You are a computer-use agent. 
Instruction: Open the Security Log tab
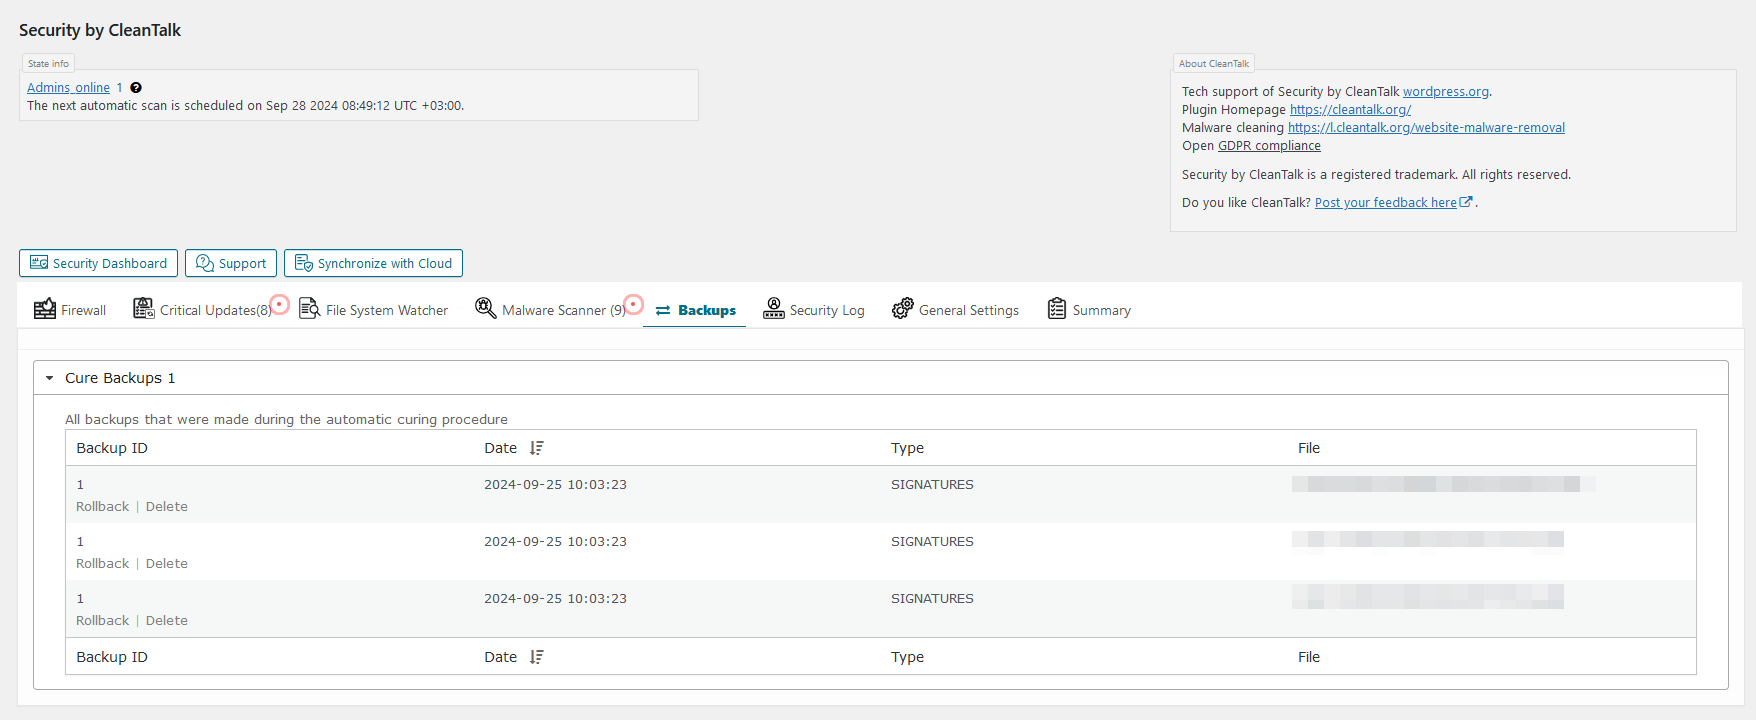click(814, 310)
